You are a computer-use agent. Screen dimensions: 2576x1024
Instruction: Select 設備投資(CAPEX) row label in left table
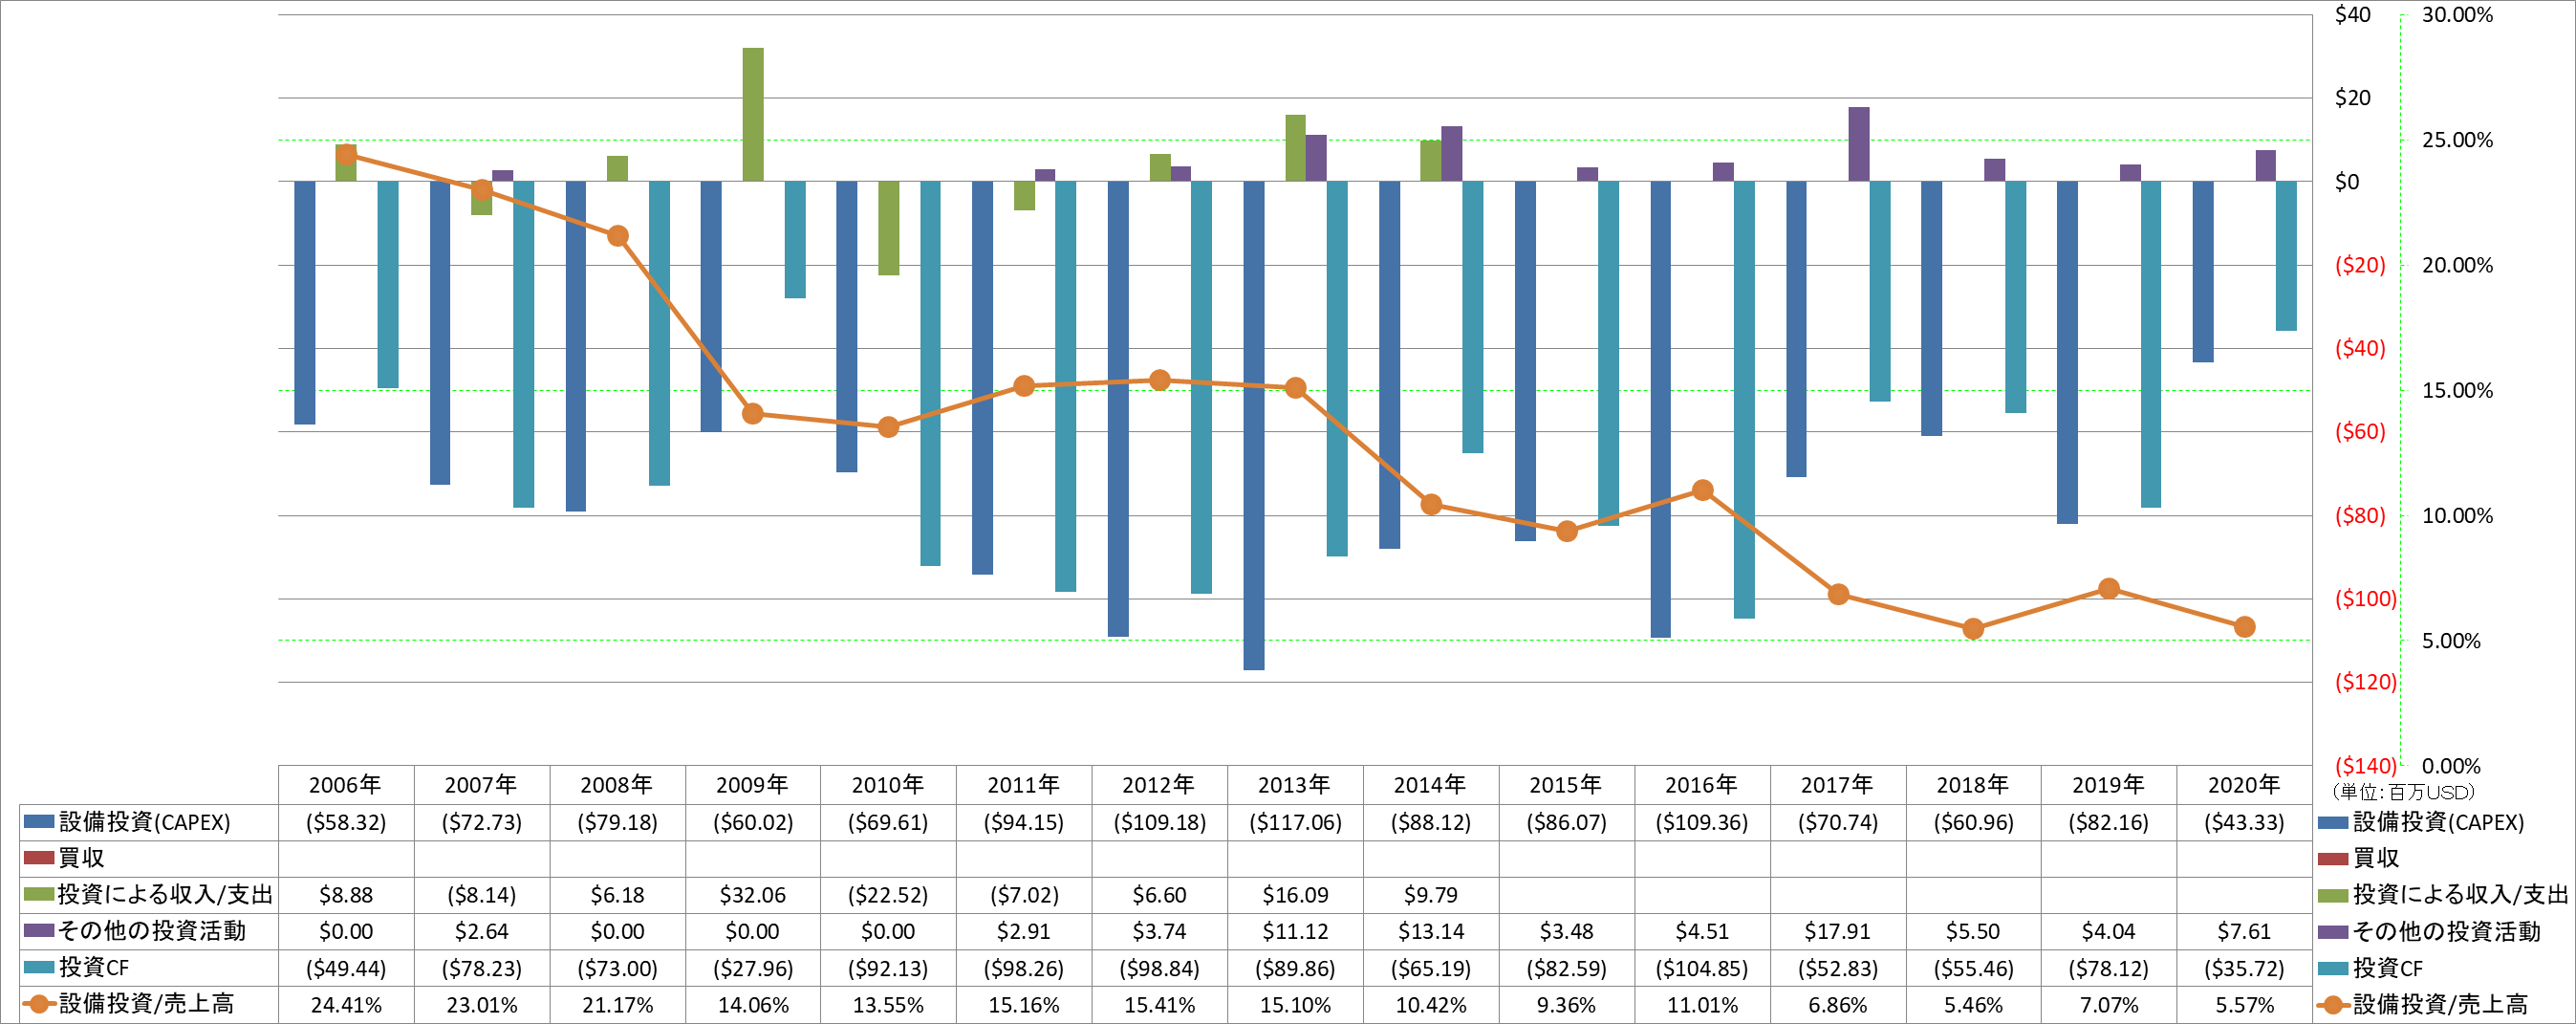[145, 822]
